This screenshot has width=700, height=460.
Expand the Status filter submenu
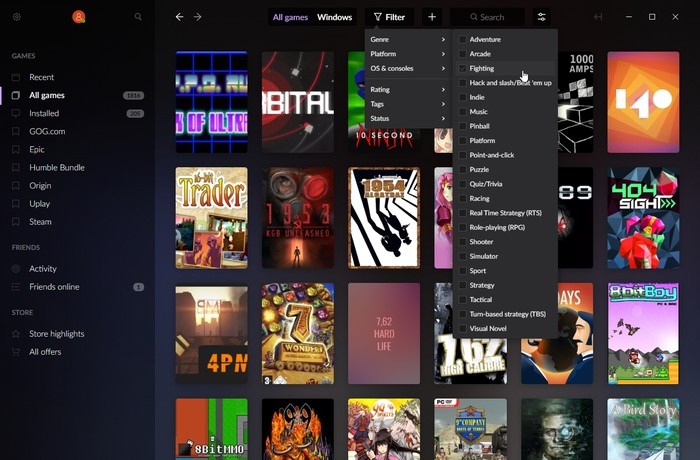(x=408, y=118)
